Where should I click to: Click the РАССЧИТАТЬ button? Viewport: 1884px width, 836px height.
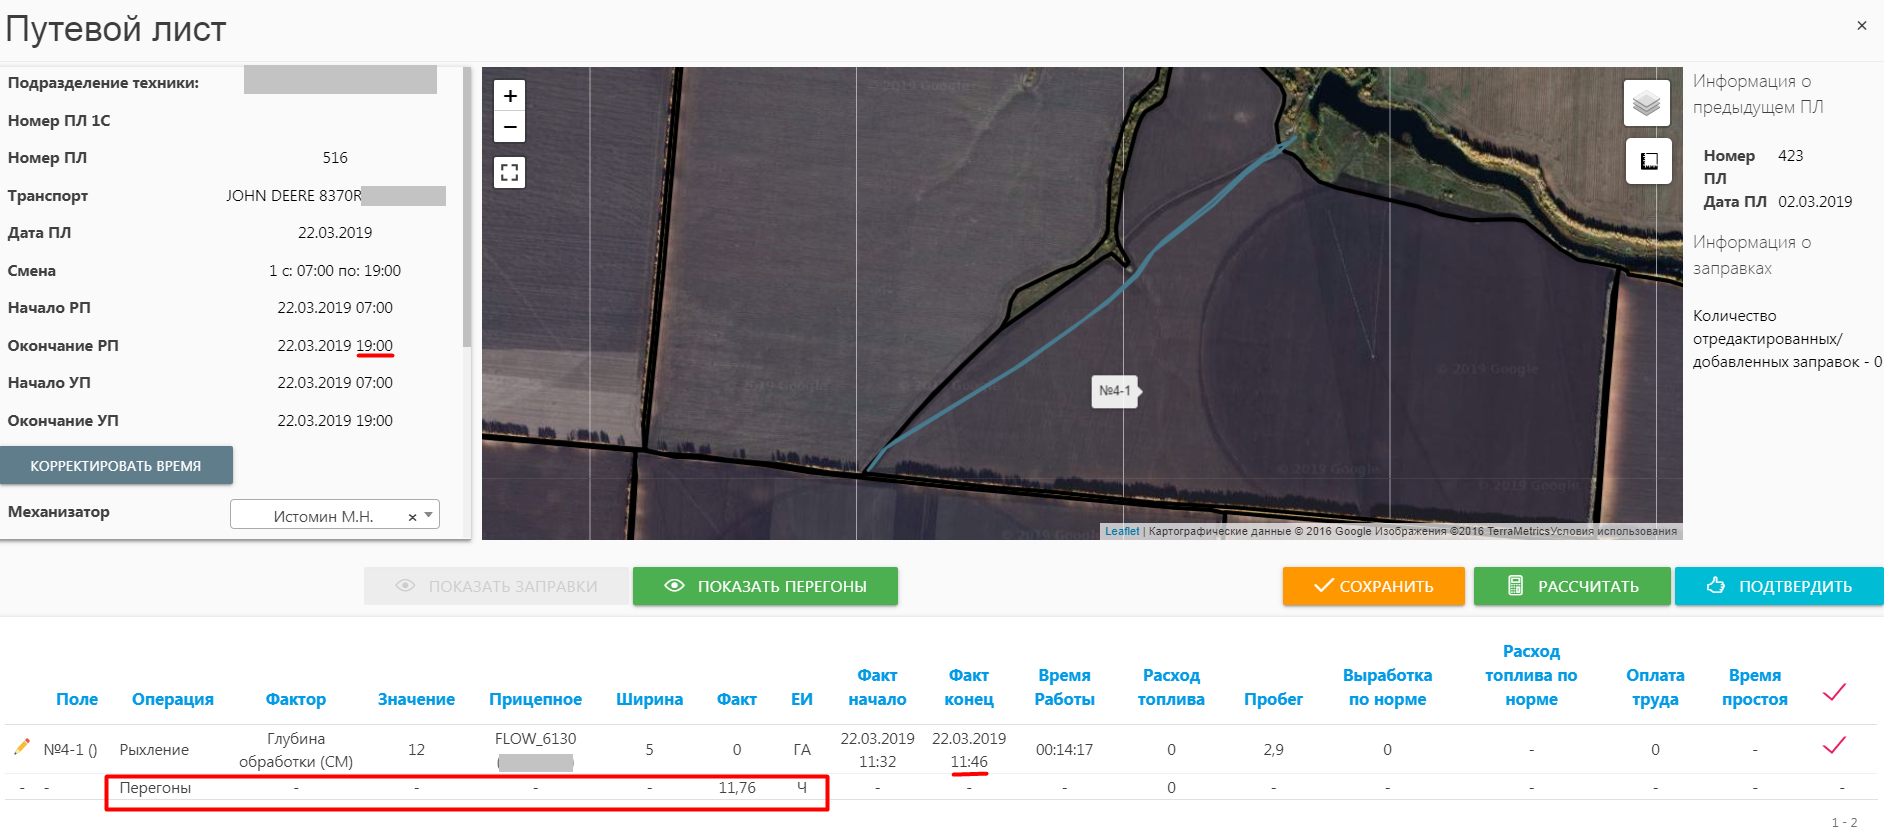tap(1572, 586)
